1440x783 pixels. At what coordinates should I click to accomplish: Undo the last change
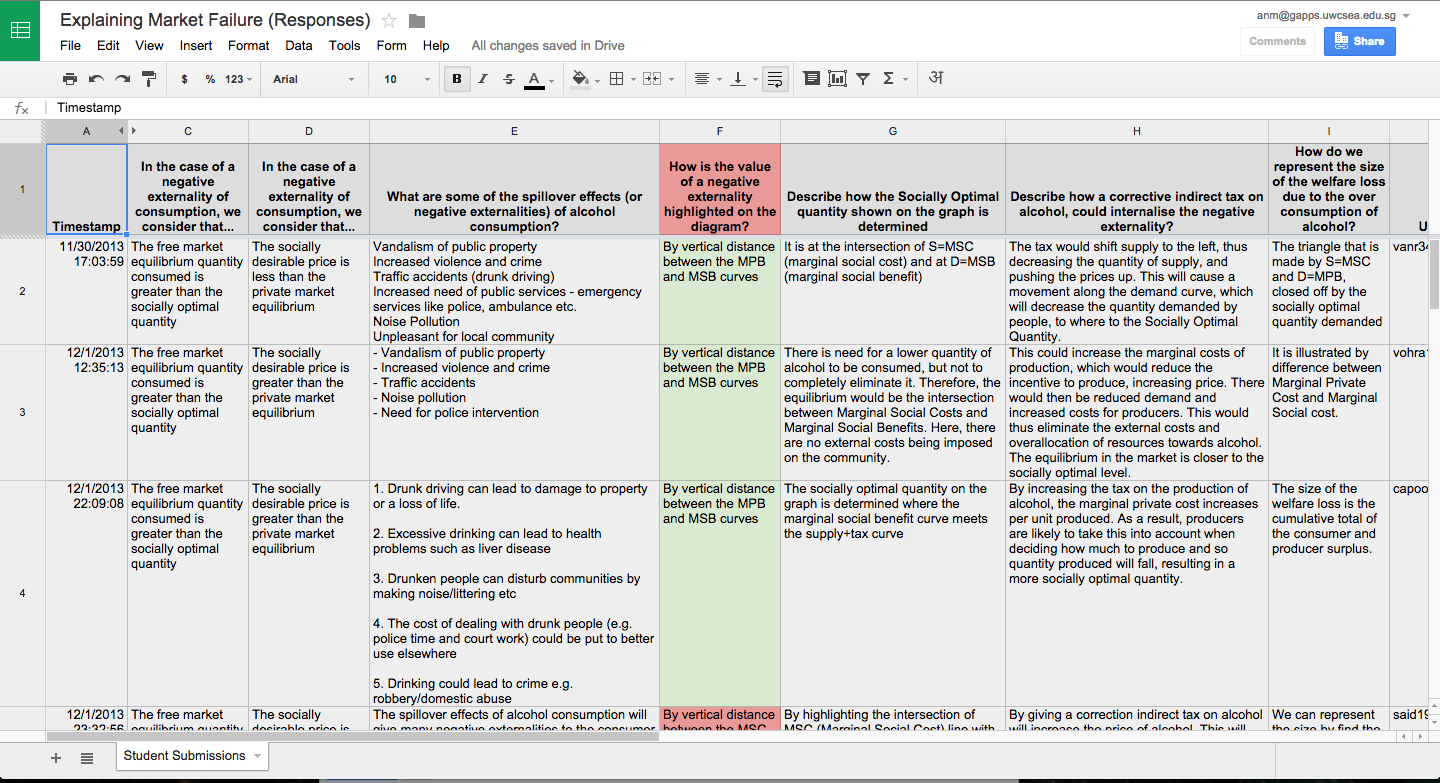(95, 78)
